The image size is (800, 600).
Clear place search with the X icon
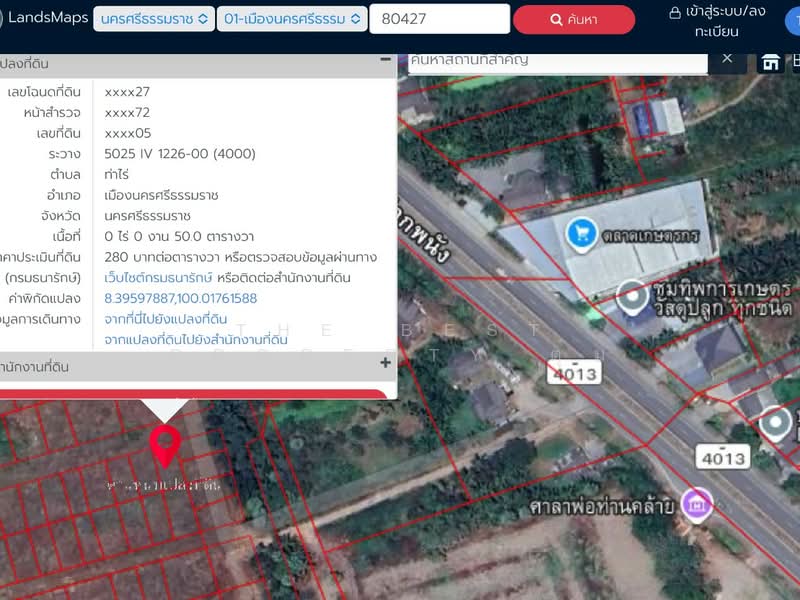(728, 60)
